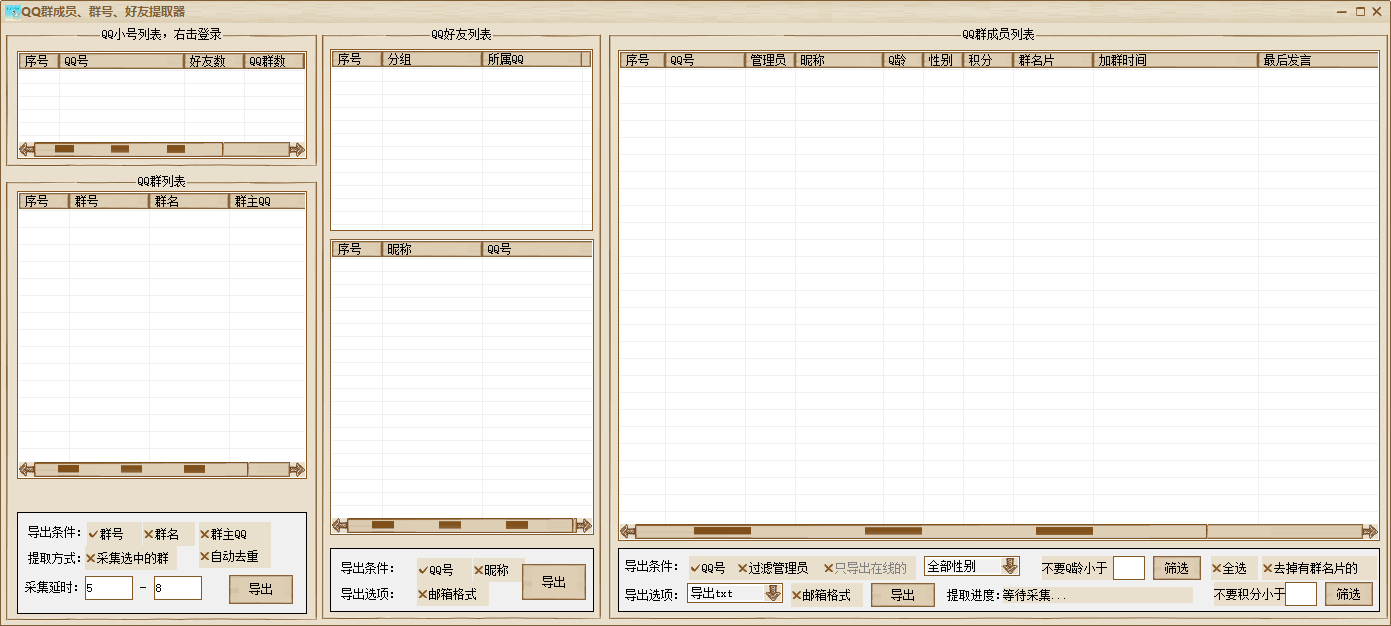Image resolution: width=1391 pixels, height=626 pixels.
Task: Click right scroll arrow in QQ群成员列表
Action: point(1369,531)
